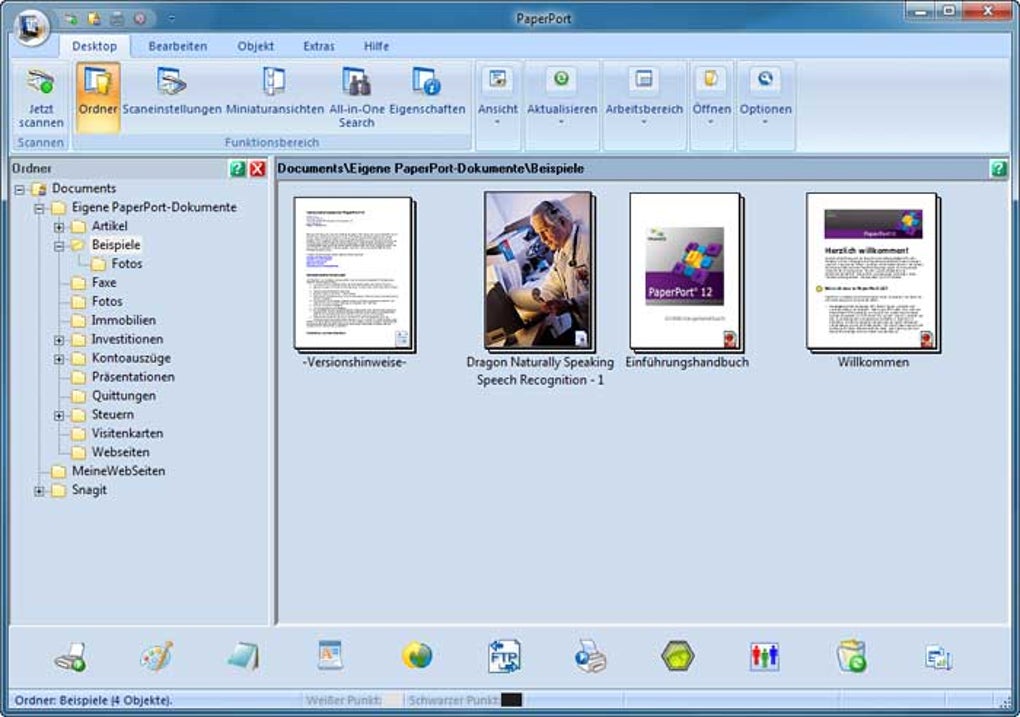Click the people icon in Send To bar
Viewport: 1020px width, 717px height.
(x=764, y=656)
